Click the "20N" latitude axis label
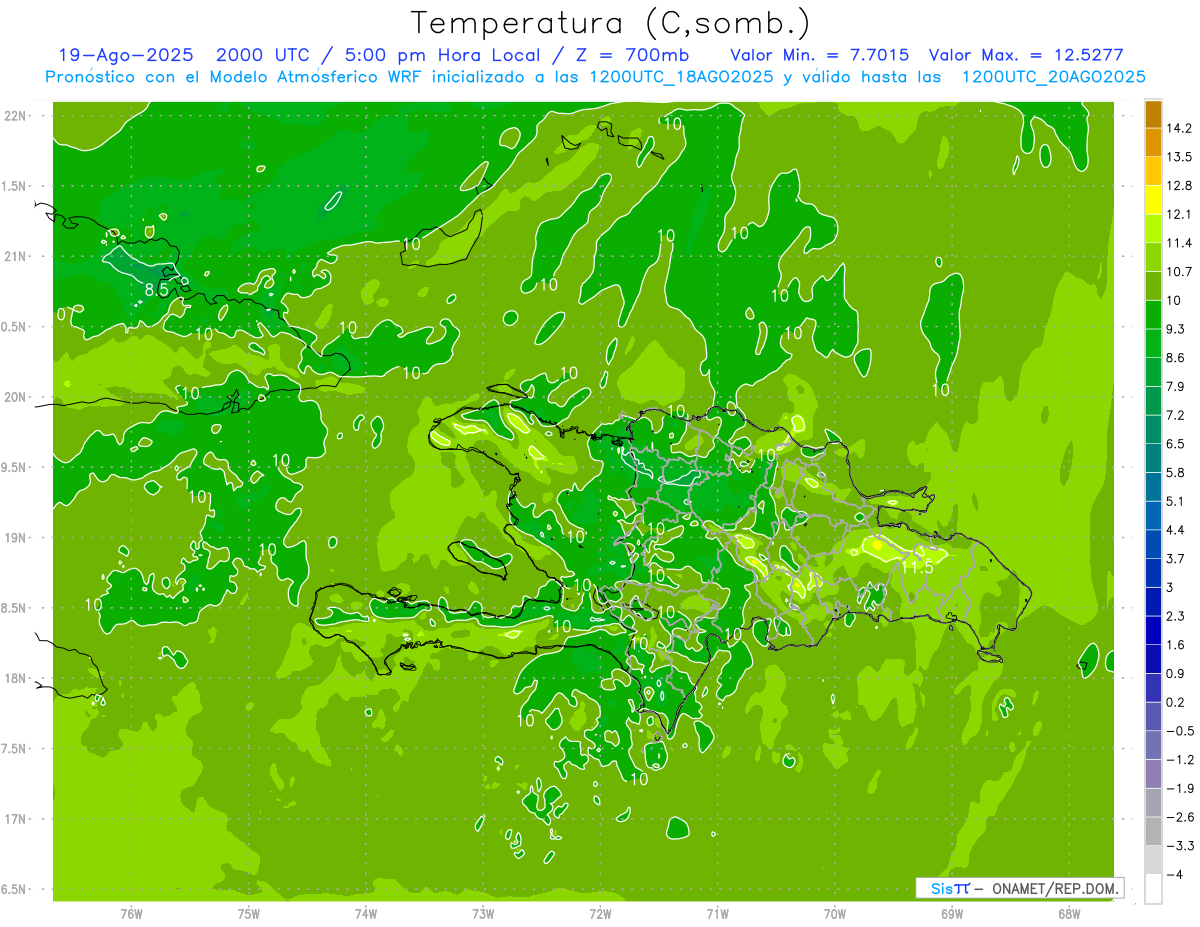The width and height of the screenshot is (1200, 927). point(17,397)
